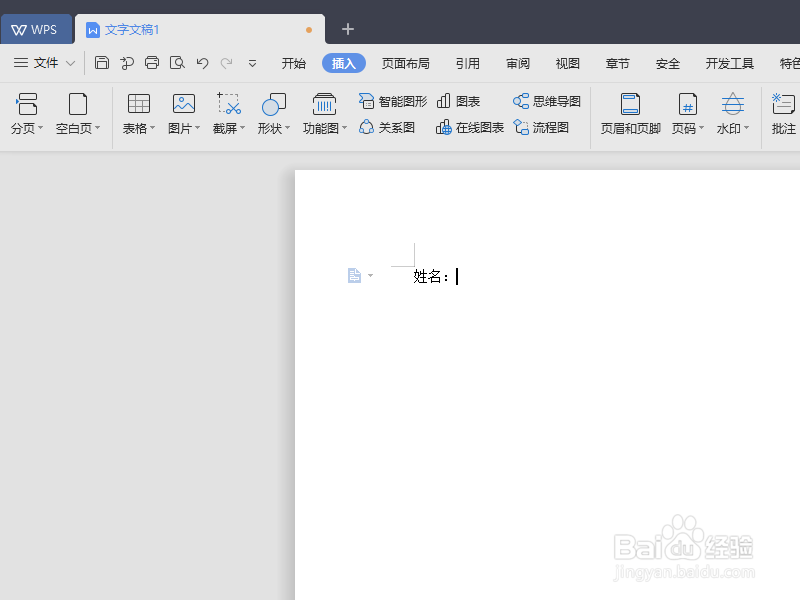Click the print icon
Screen dimensions: 800x600
pyautogui.click(x=152, y=63)
